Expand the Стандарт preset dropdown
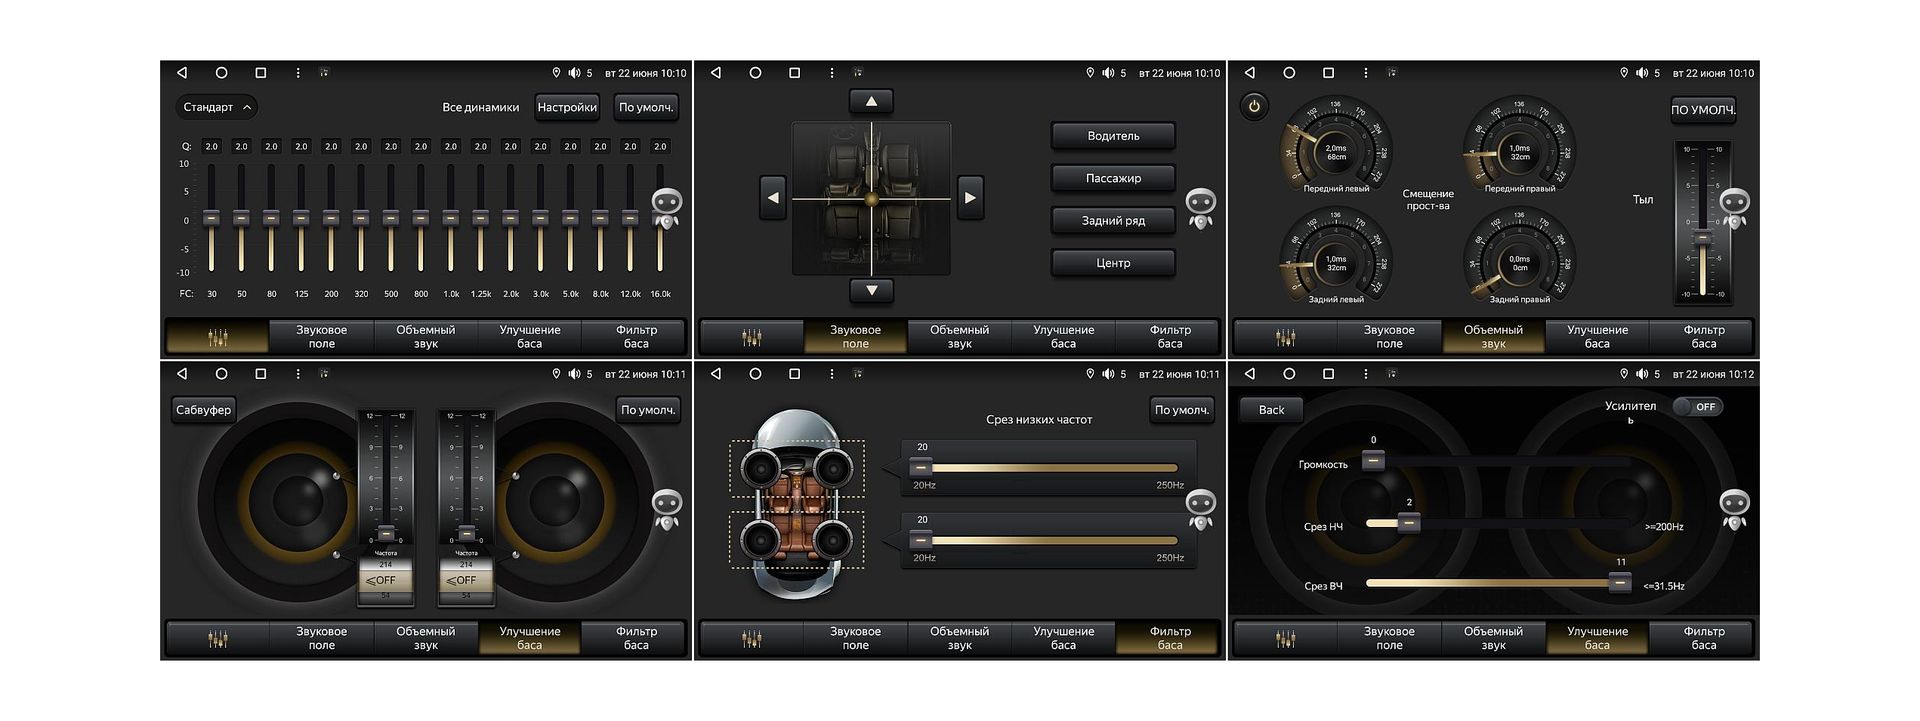Viewport: 1920px width, 721px height. [x=216, y=107]
